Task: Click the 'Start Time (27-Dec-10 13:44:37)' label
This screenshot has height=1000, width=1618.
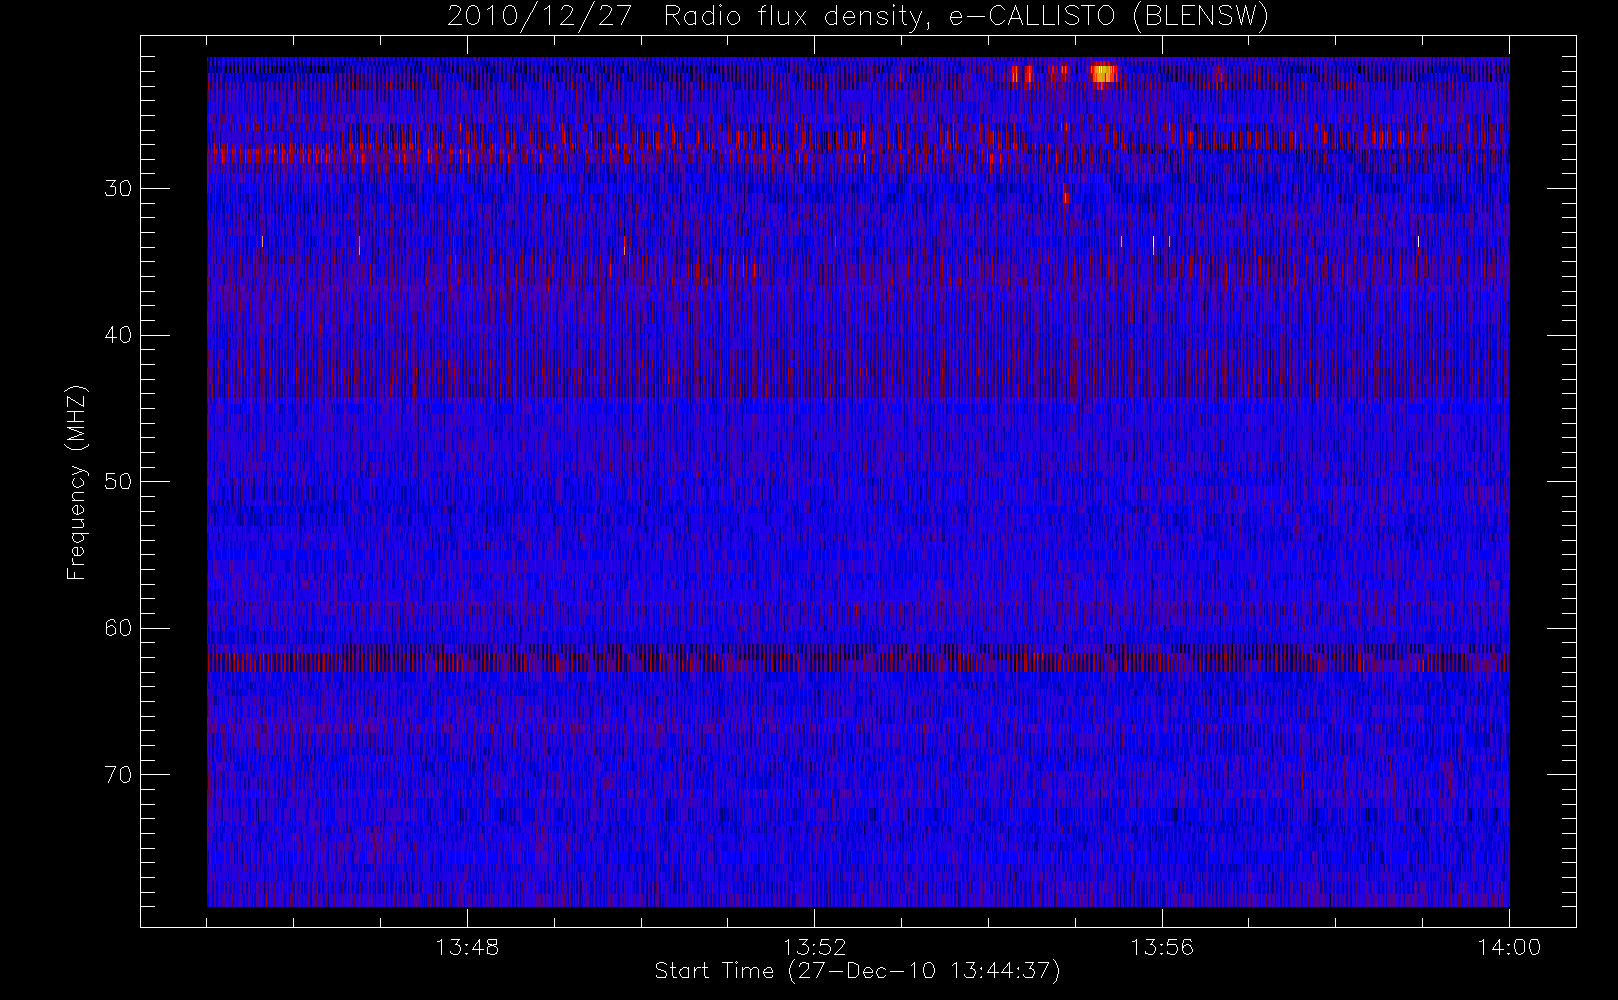Action: (x=857, y=971)
